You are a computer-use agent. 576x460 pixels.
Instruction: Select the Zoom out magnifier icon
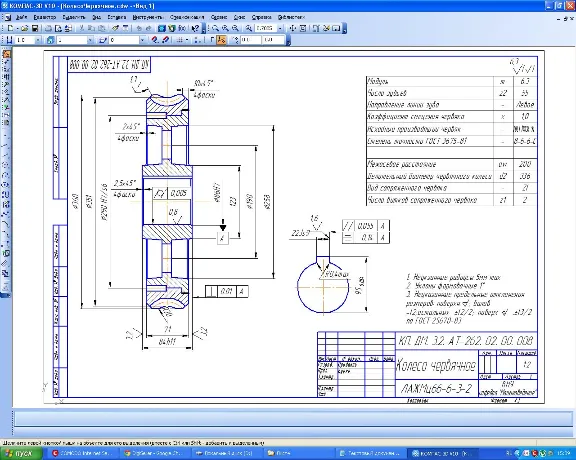point(235,28)
